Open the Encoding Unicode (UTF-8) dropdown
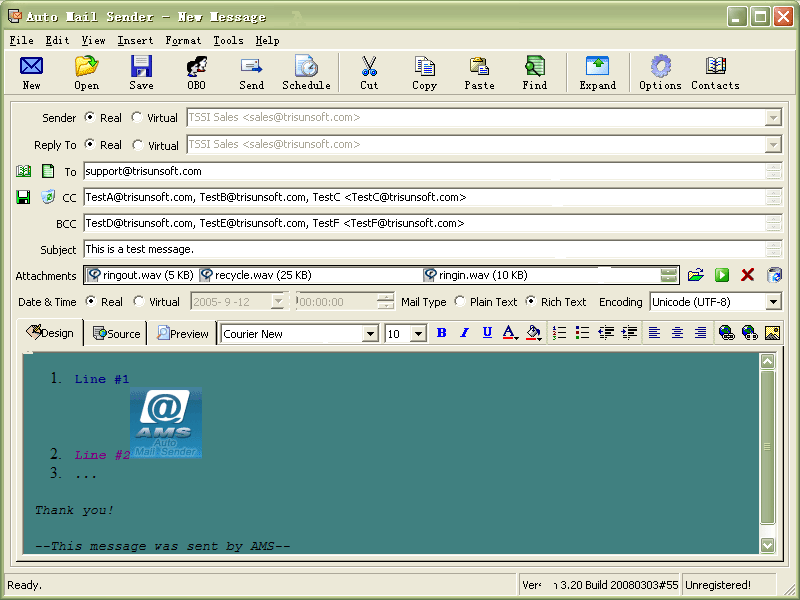Image resolution: width=800 pixels, height=600 pixels. (x=773, y=301)
